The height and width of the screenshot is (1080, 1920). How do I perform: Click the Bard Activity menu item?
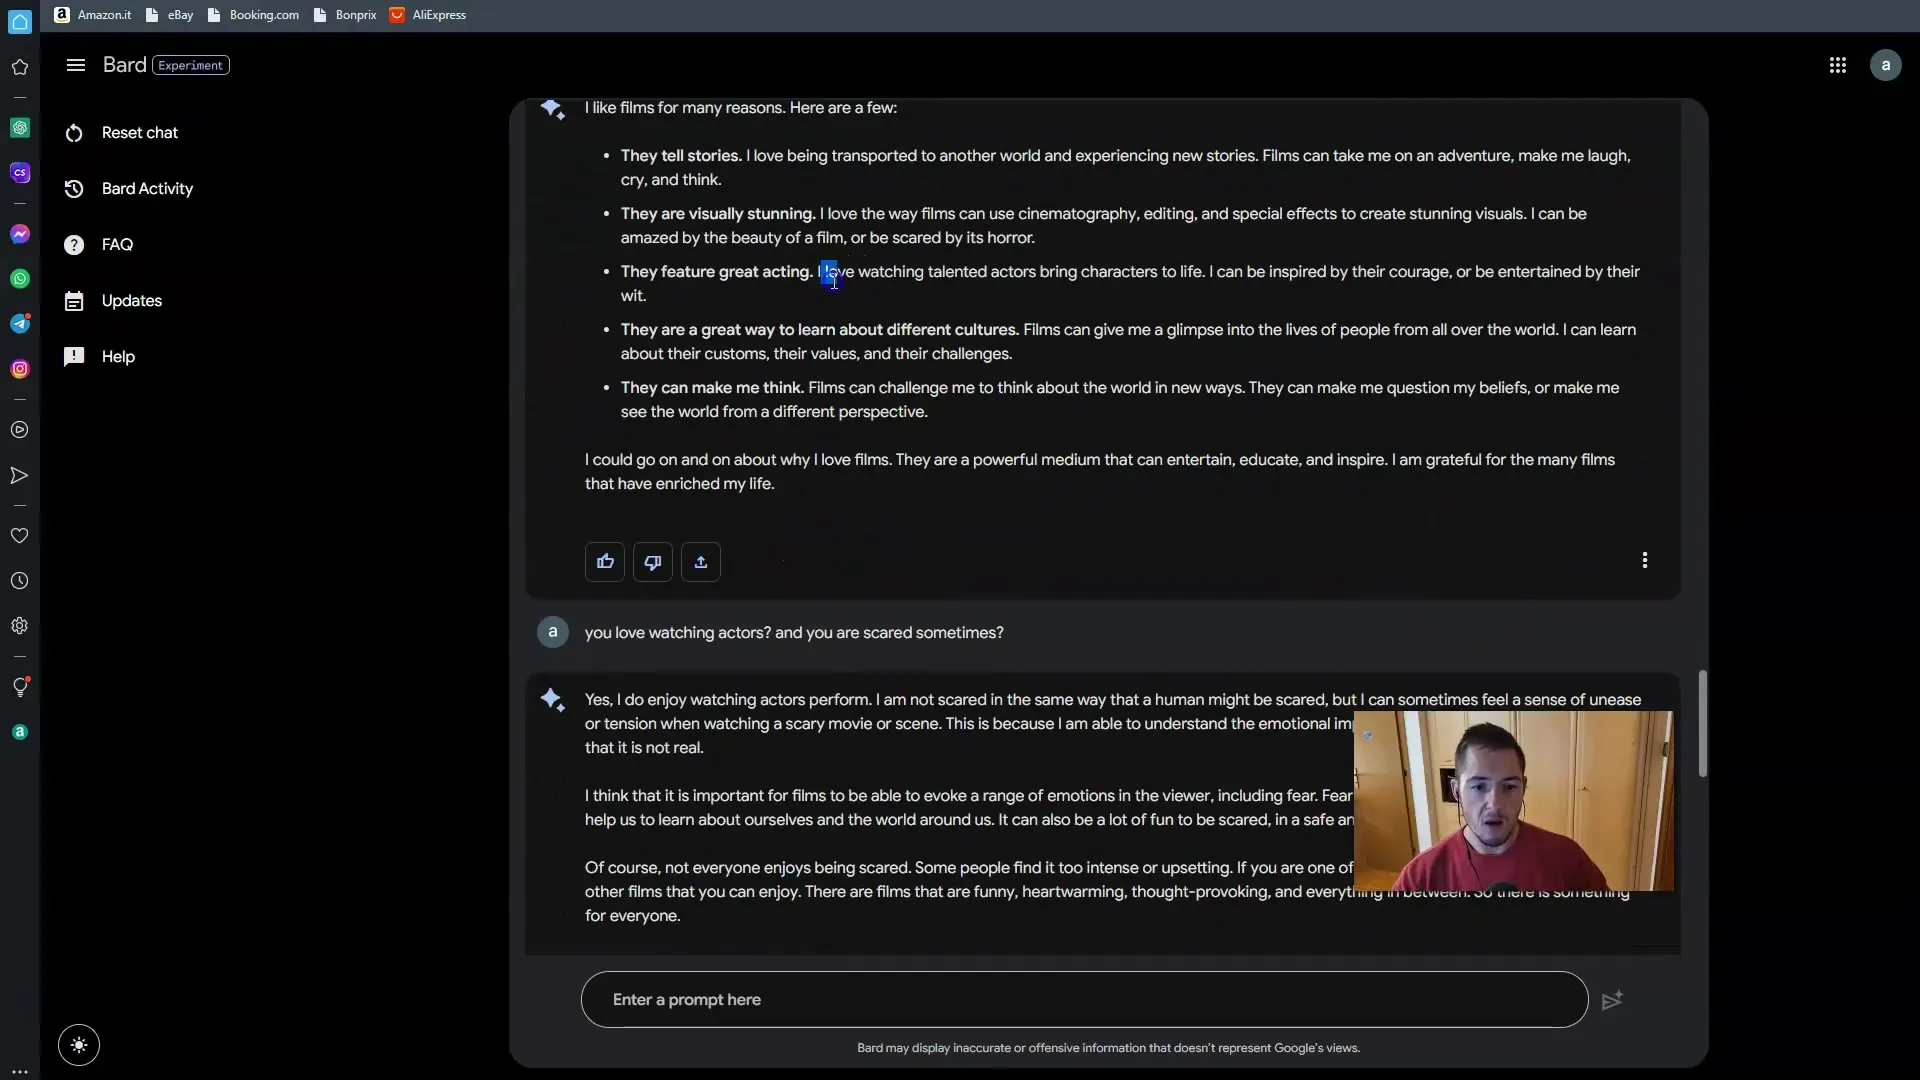(x=146, y=189)
